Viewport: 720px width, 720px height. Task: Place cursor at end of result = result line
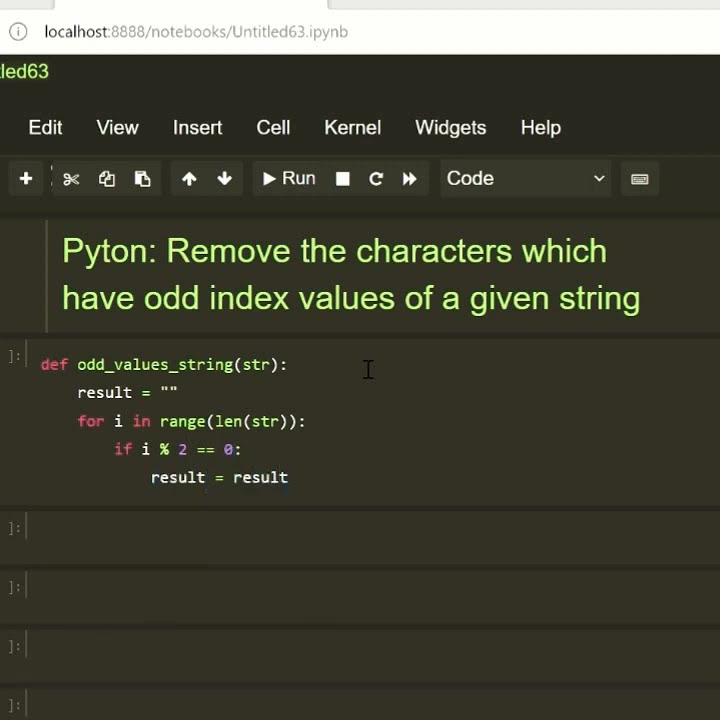point(289,478)
